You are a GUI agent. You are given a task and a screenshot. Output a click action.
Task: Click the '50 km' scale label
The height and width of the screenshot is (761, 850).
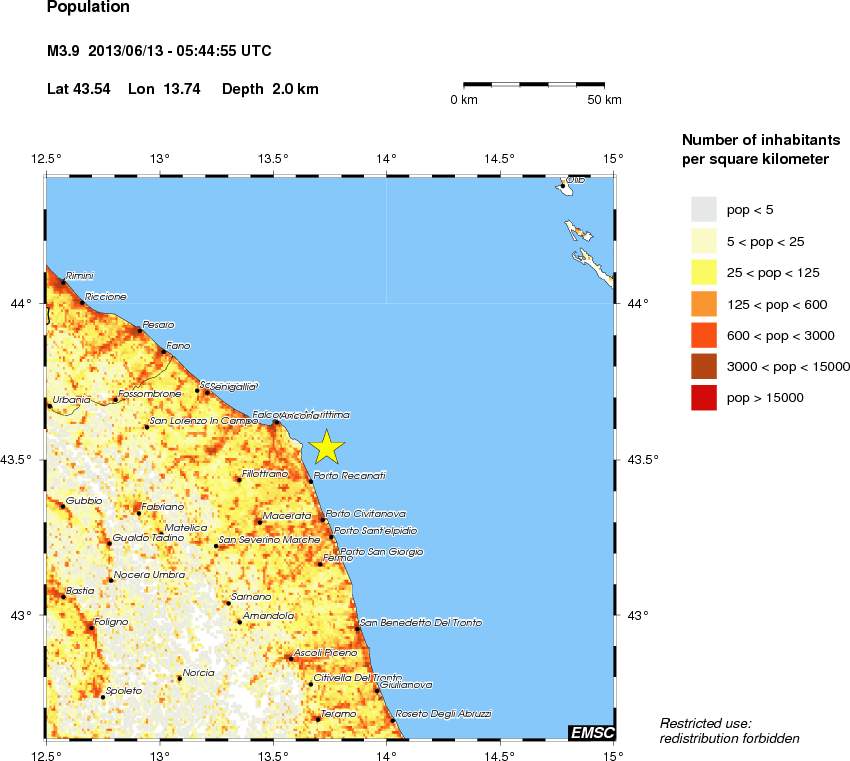coord(604,100)
